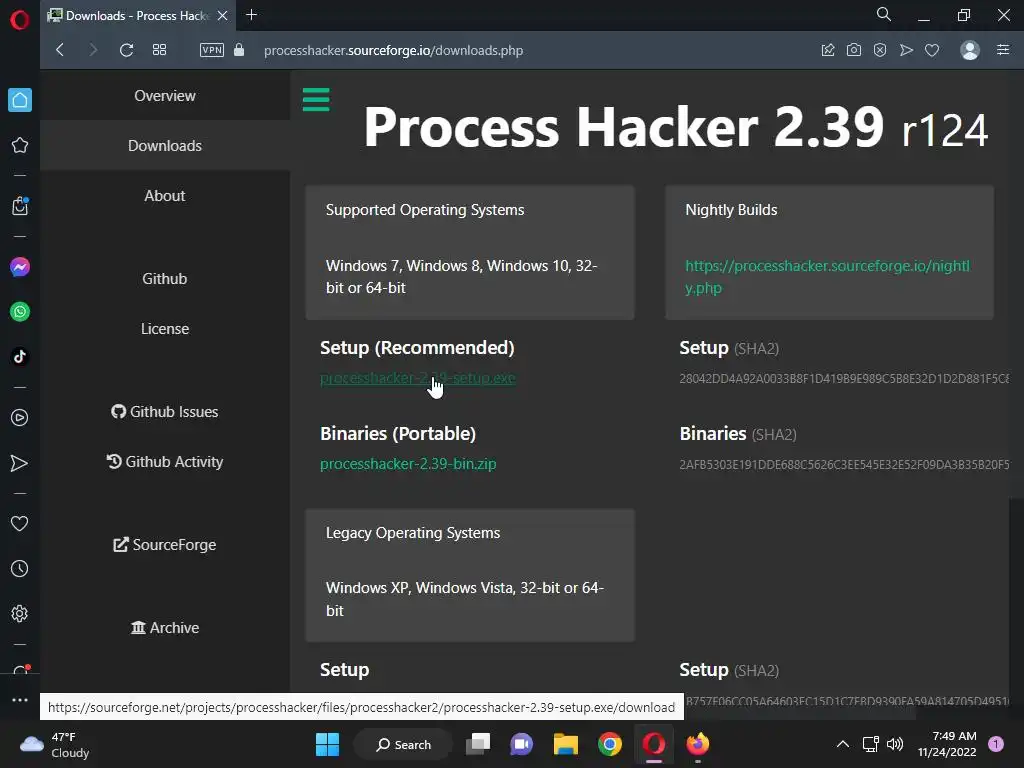Open the Github menu item

(165, 278)
